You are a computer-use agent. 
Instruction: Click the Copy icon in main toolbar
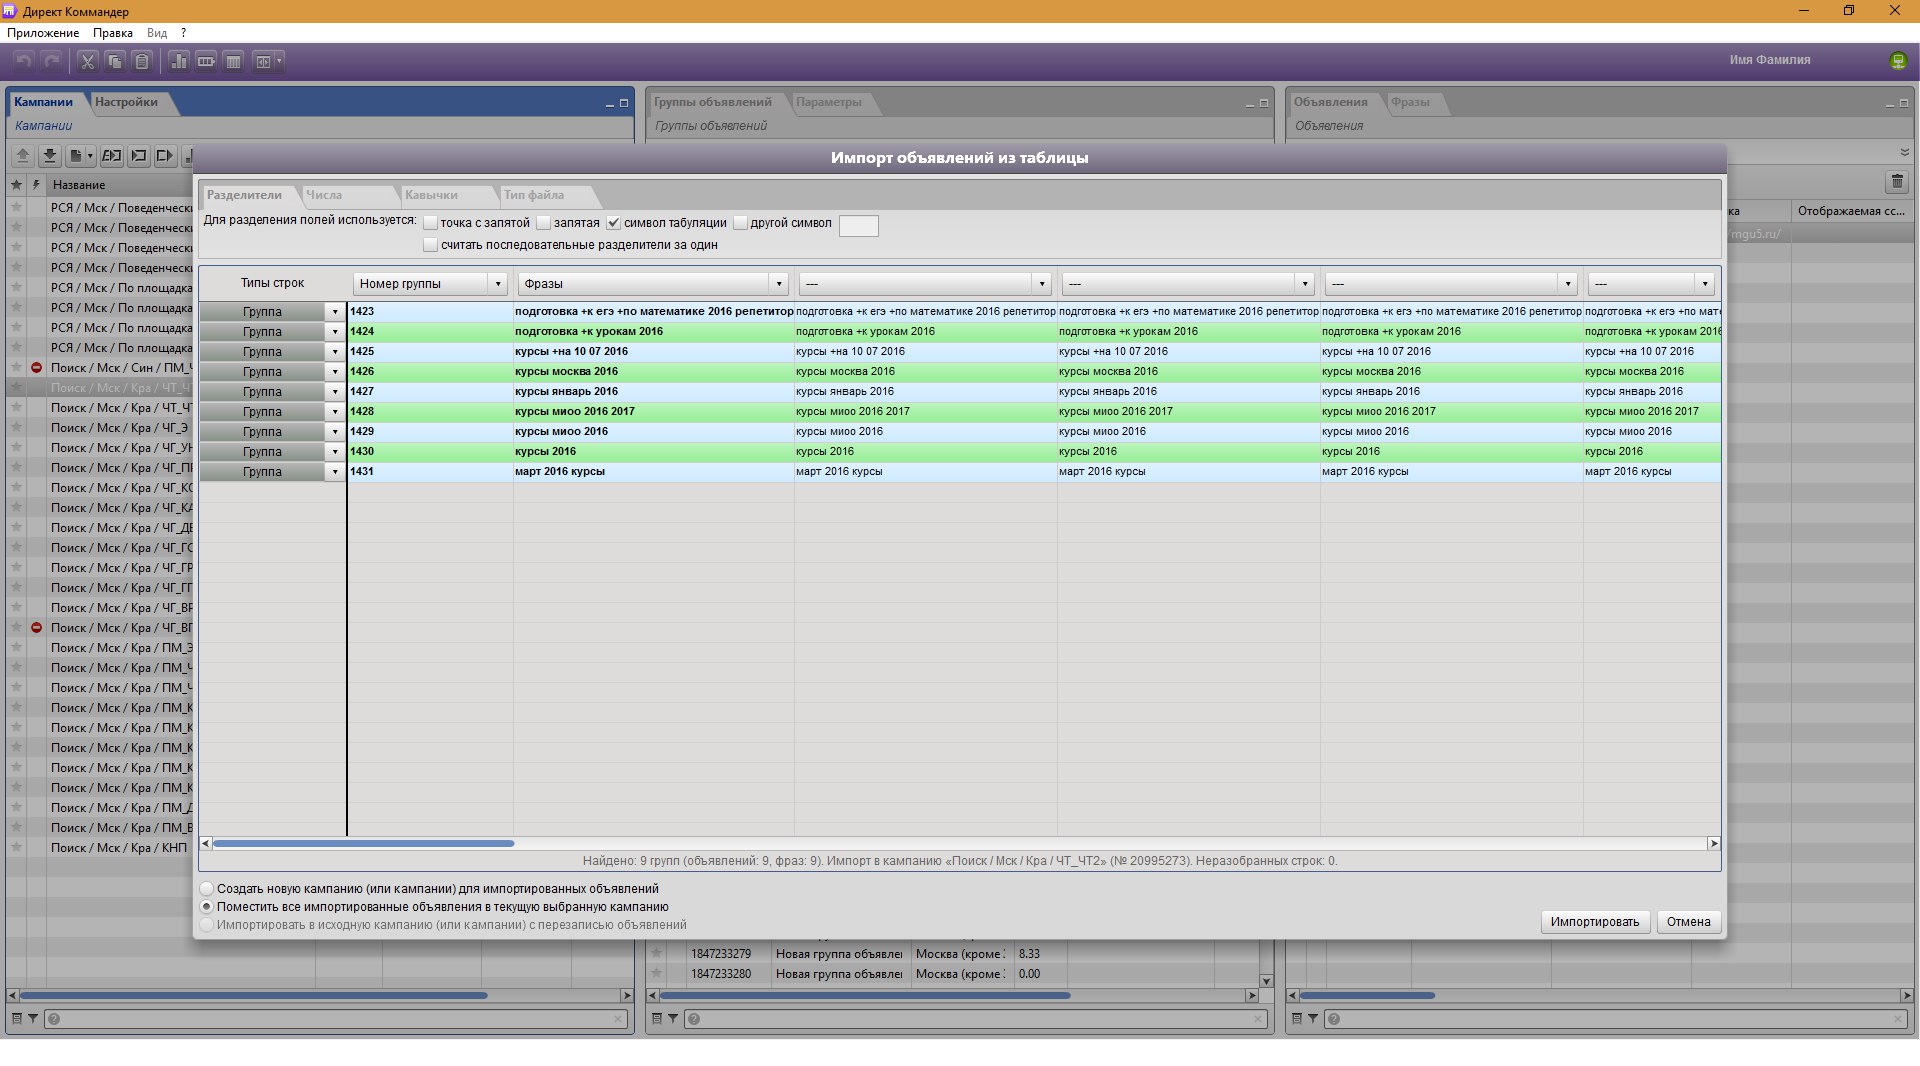click(115, 62)
